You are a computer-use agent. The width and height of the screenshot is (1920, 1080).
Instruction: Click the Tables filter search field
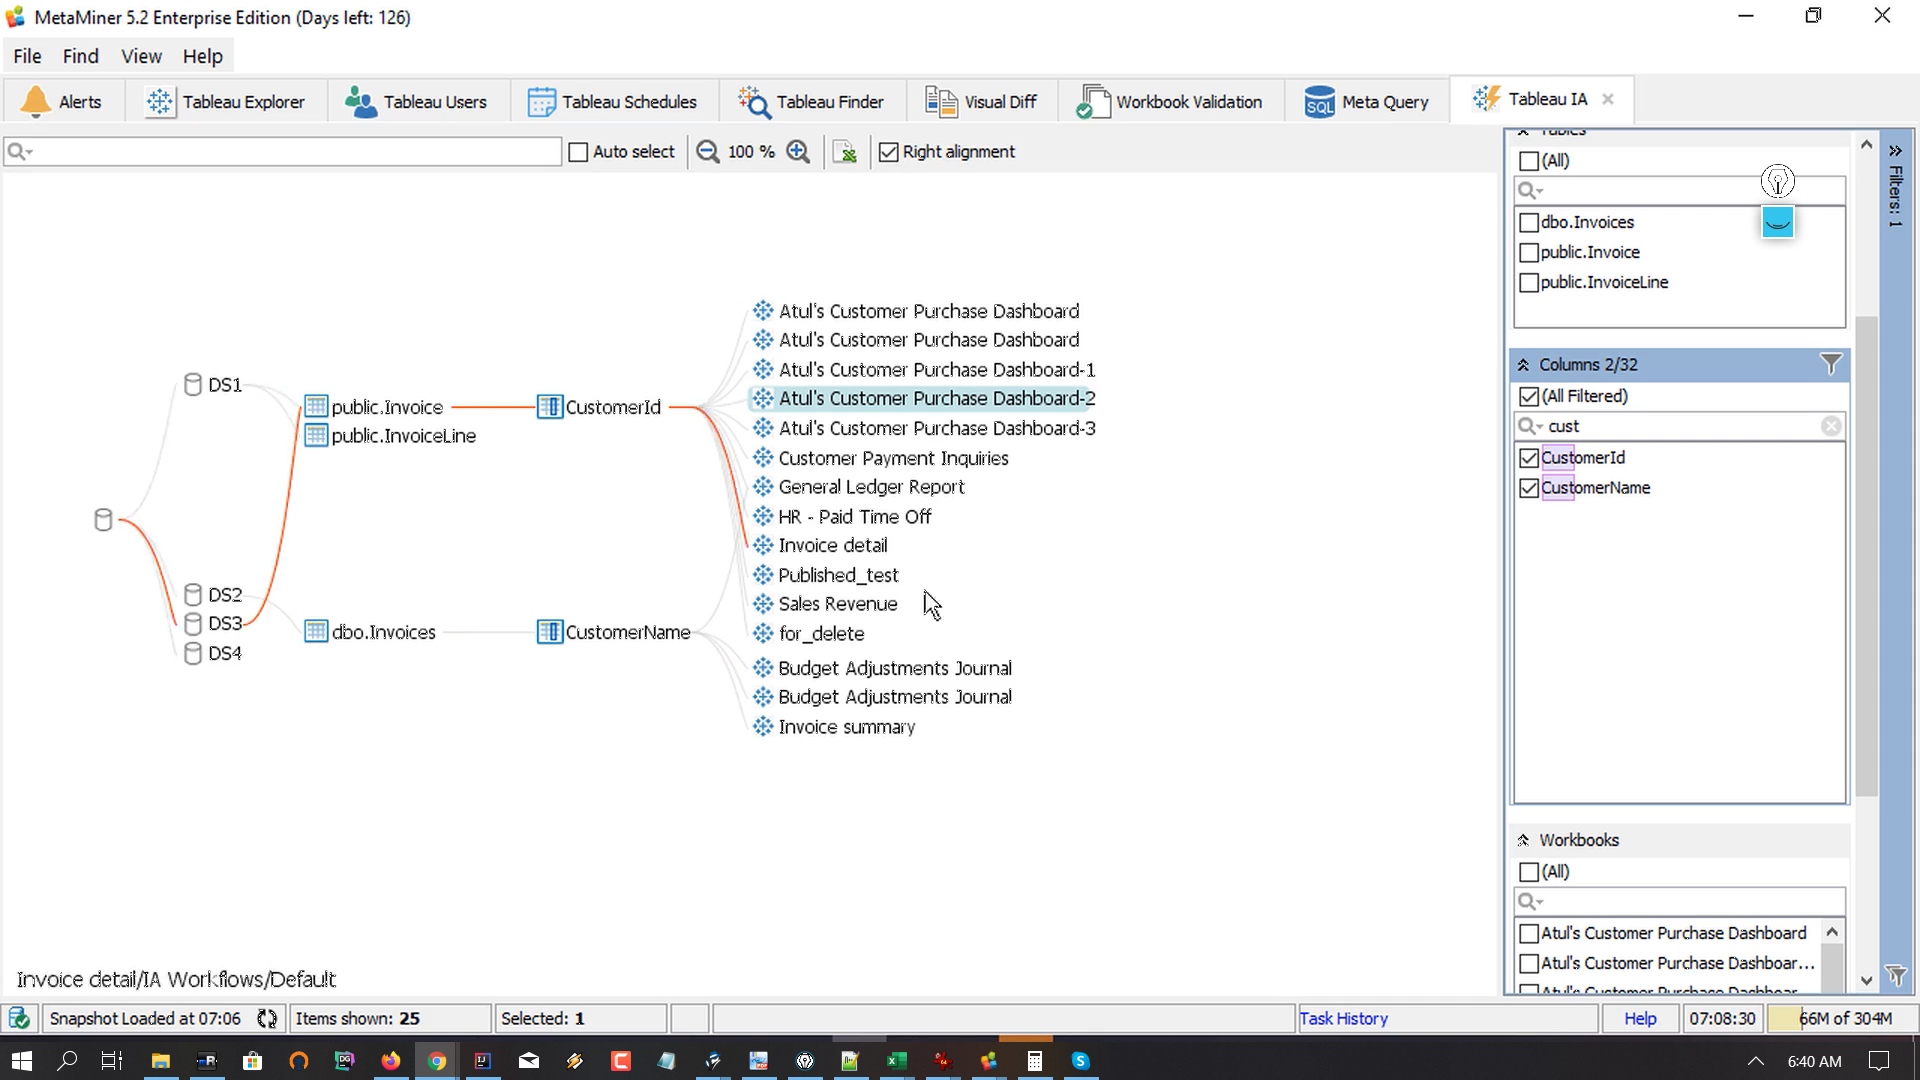(x=1680, y=190)
